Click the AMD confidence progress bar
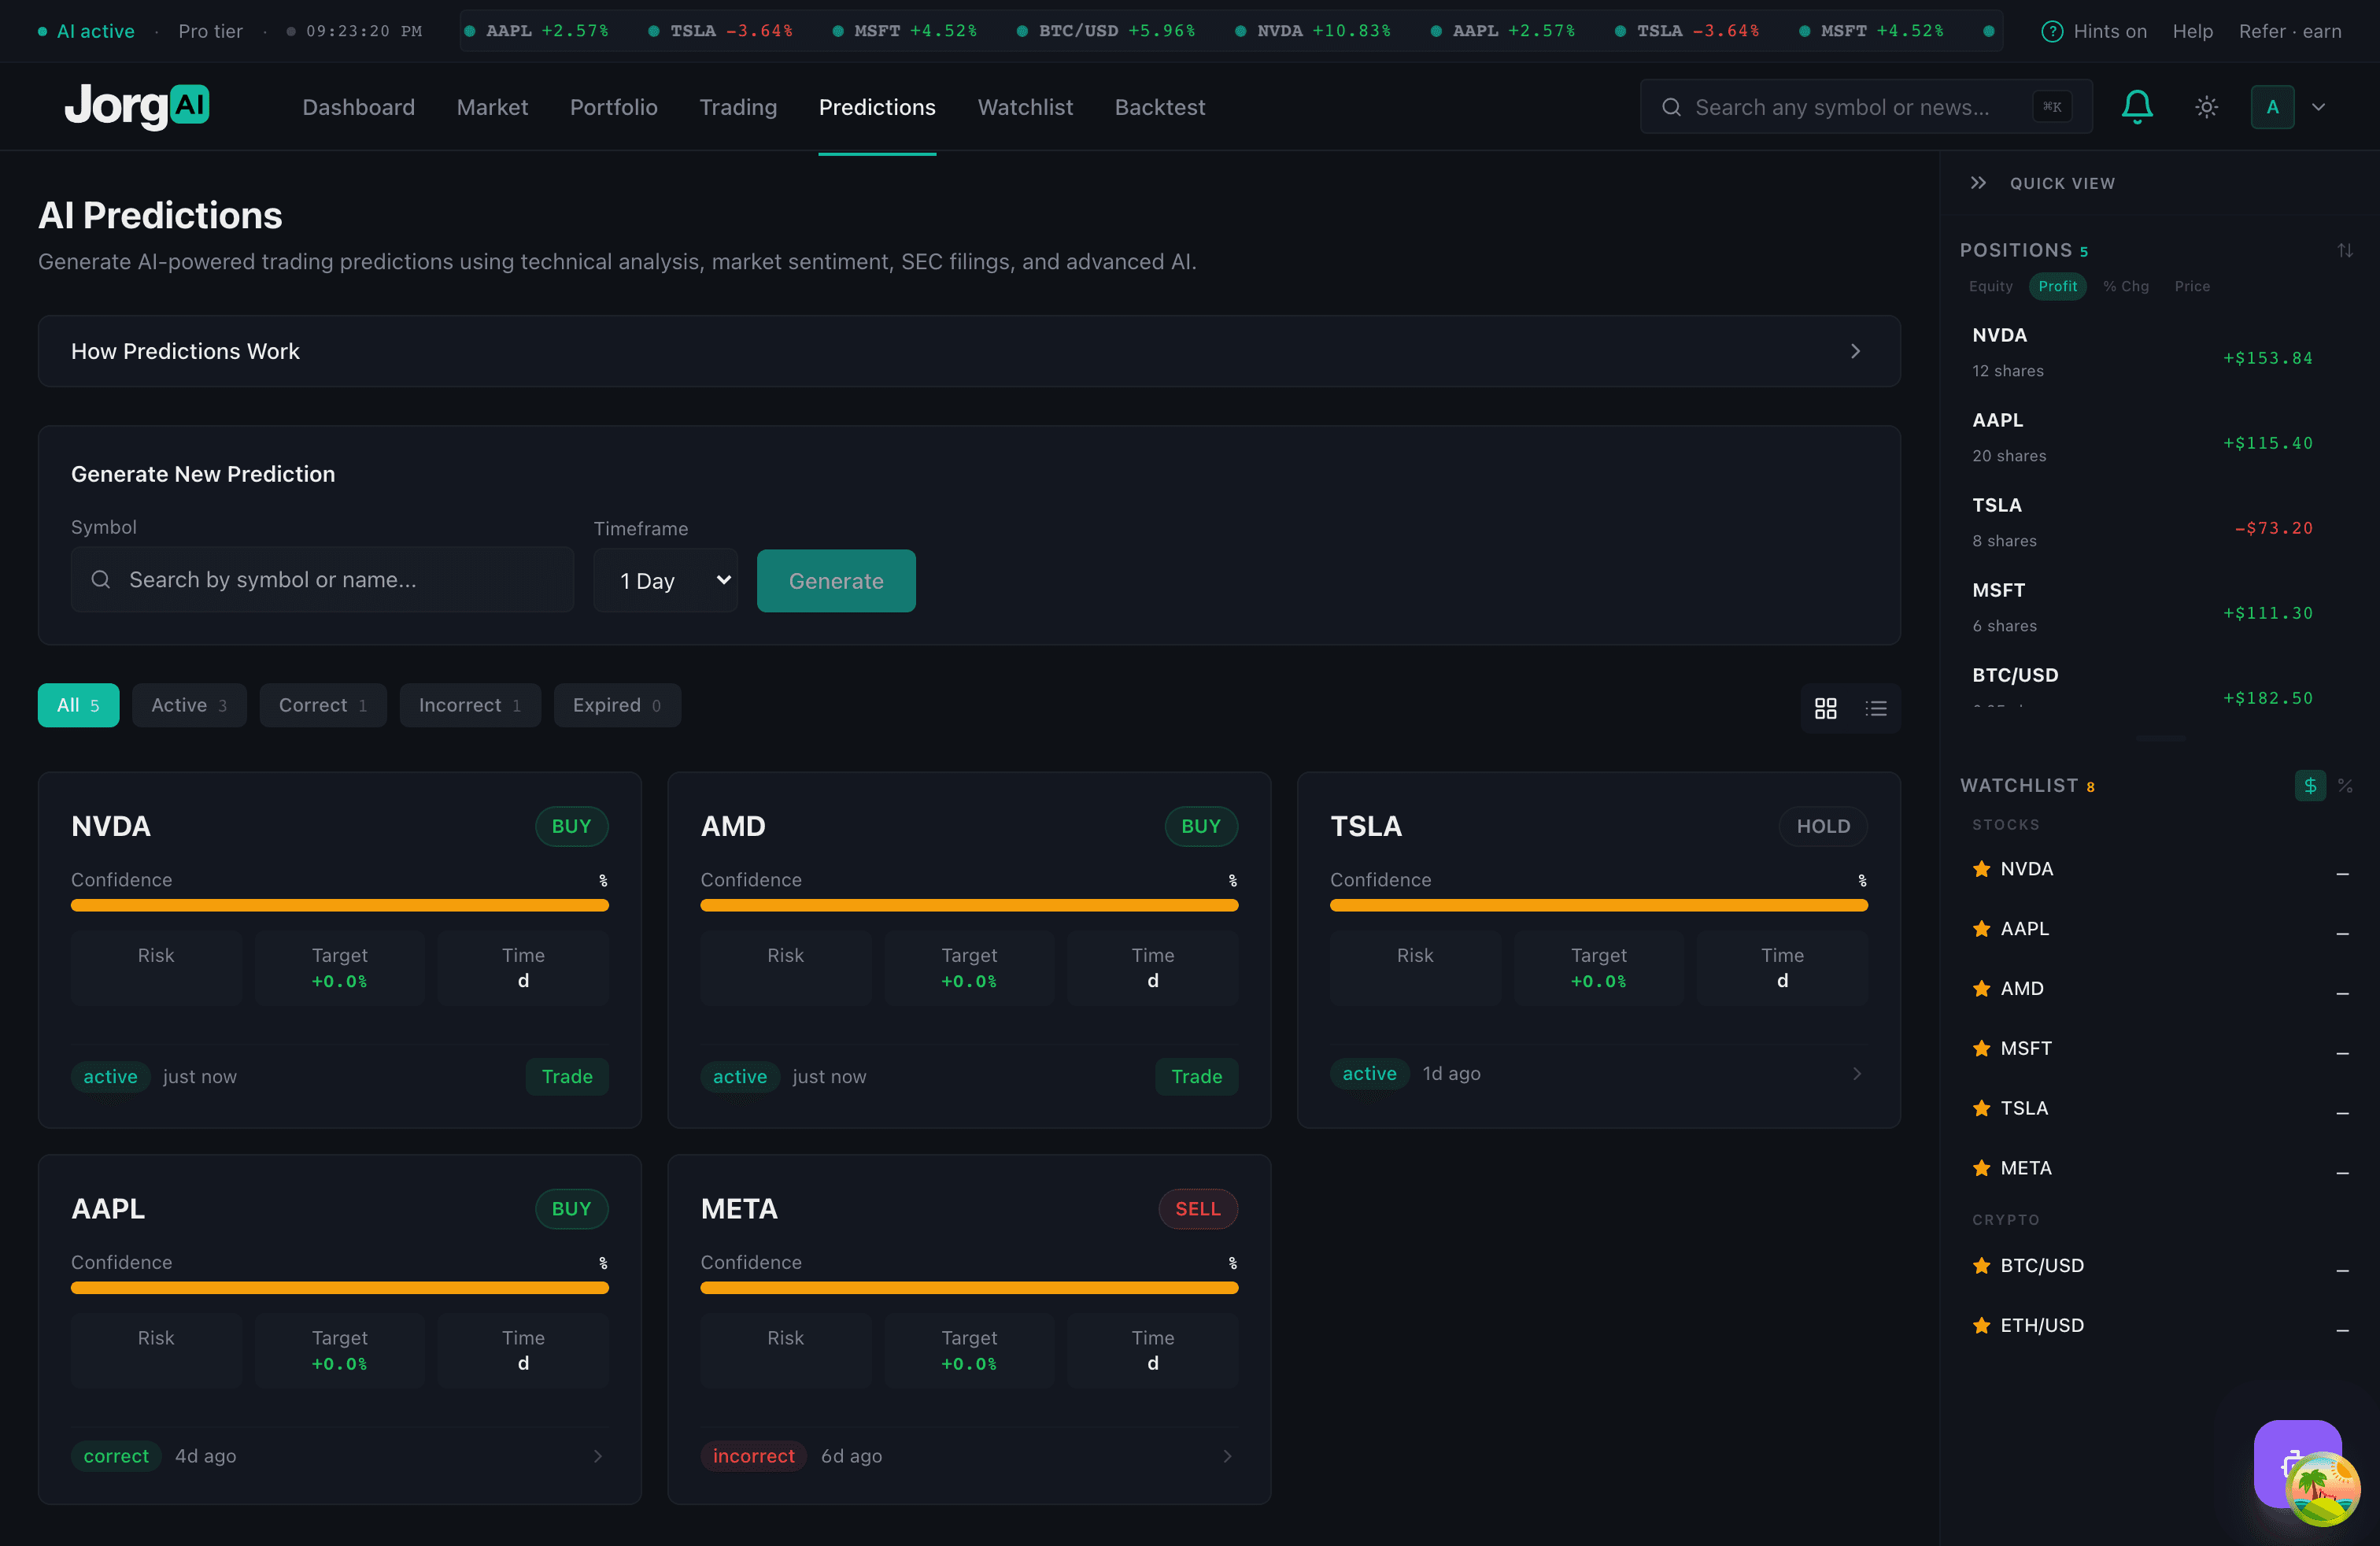Viewport: 2380px width, 1546px height. tap(969, 905)
